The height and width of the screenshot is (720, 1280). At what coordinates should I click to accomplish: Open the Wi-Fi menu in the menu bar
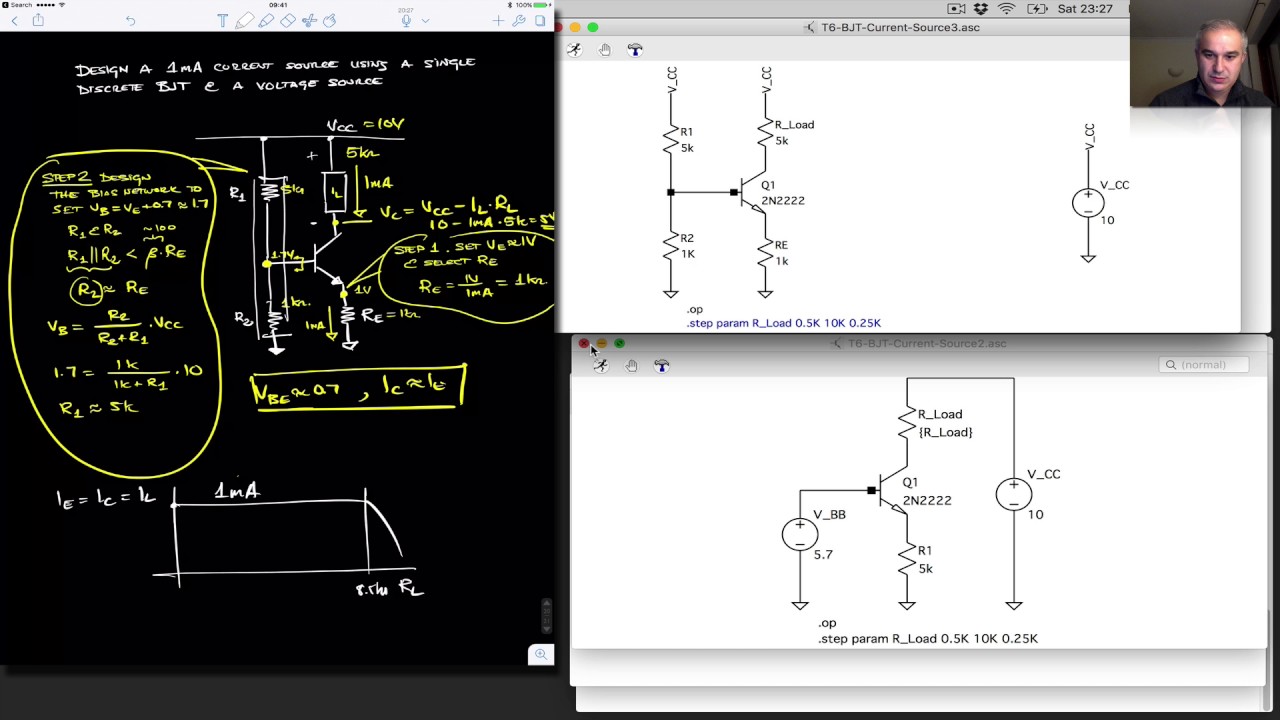1006,9
